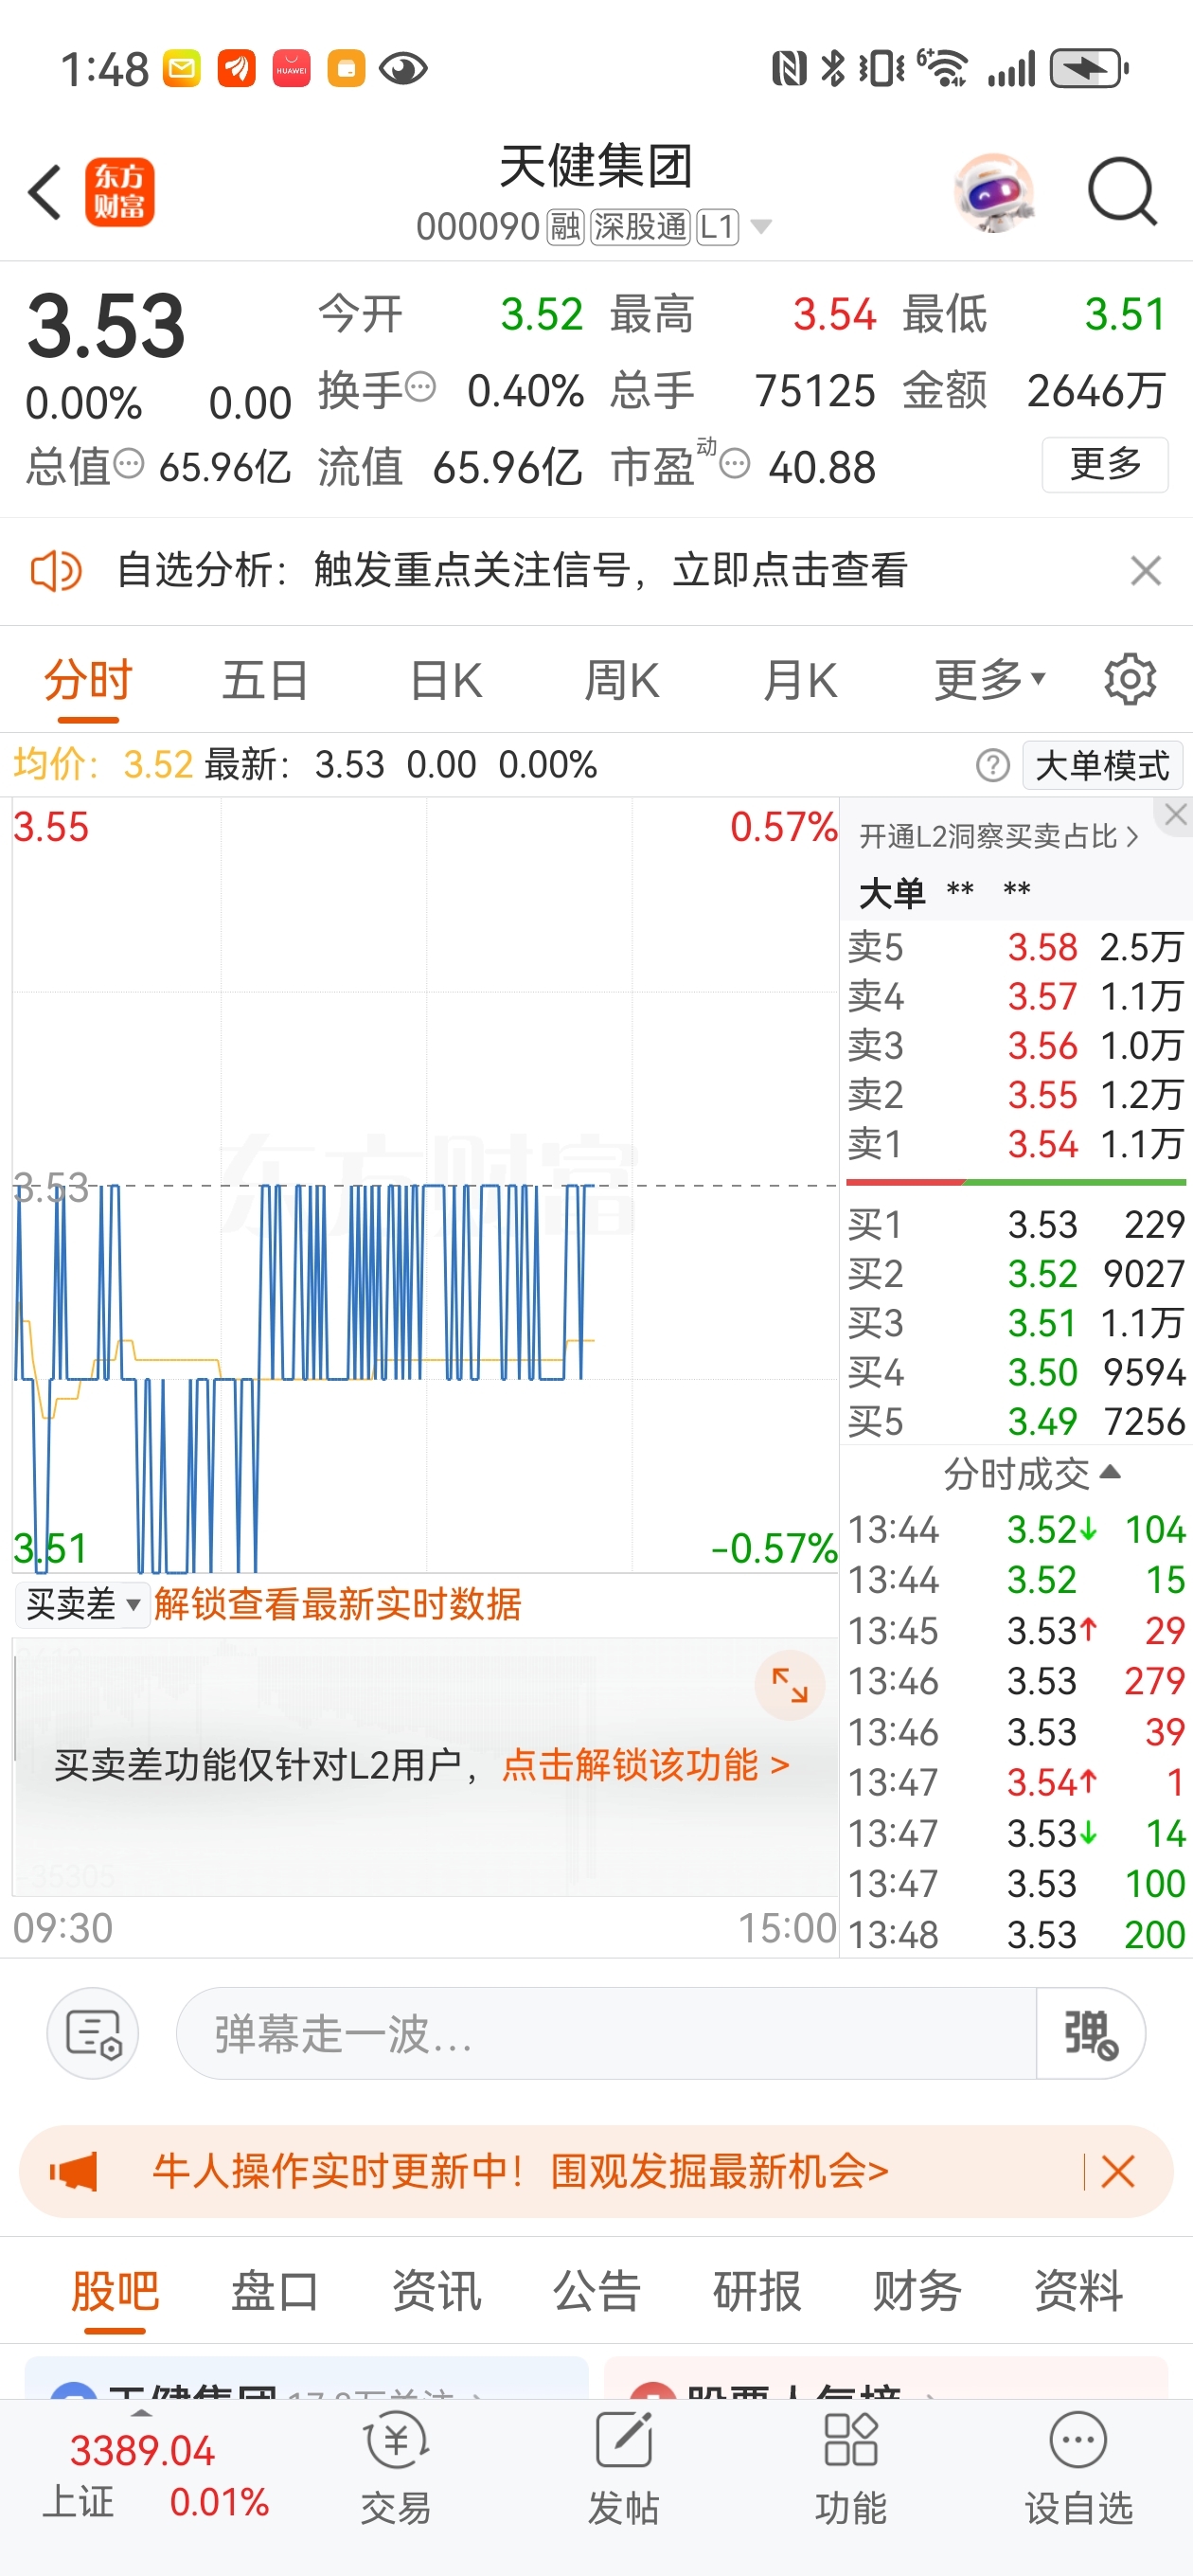Viewport: 1193px width, 2576px height.
Task: Switch to 月K chart tab
Action: [800, 682]
